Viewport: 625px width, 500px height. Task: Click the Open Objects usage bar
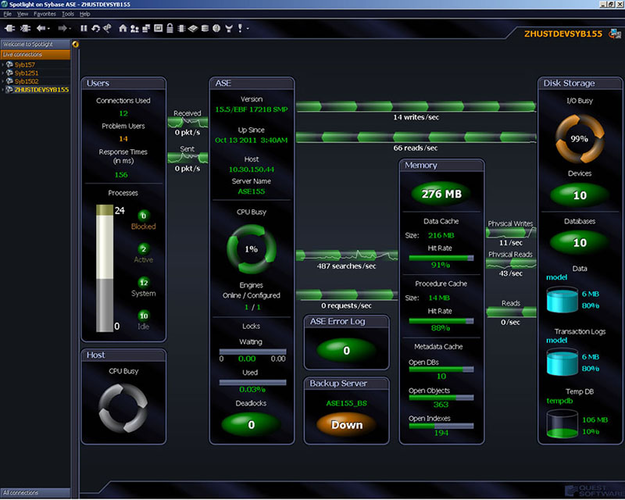(441, 398)
